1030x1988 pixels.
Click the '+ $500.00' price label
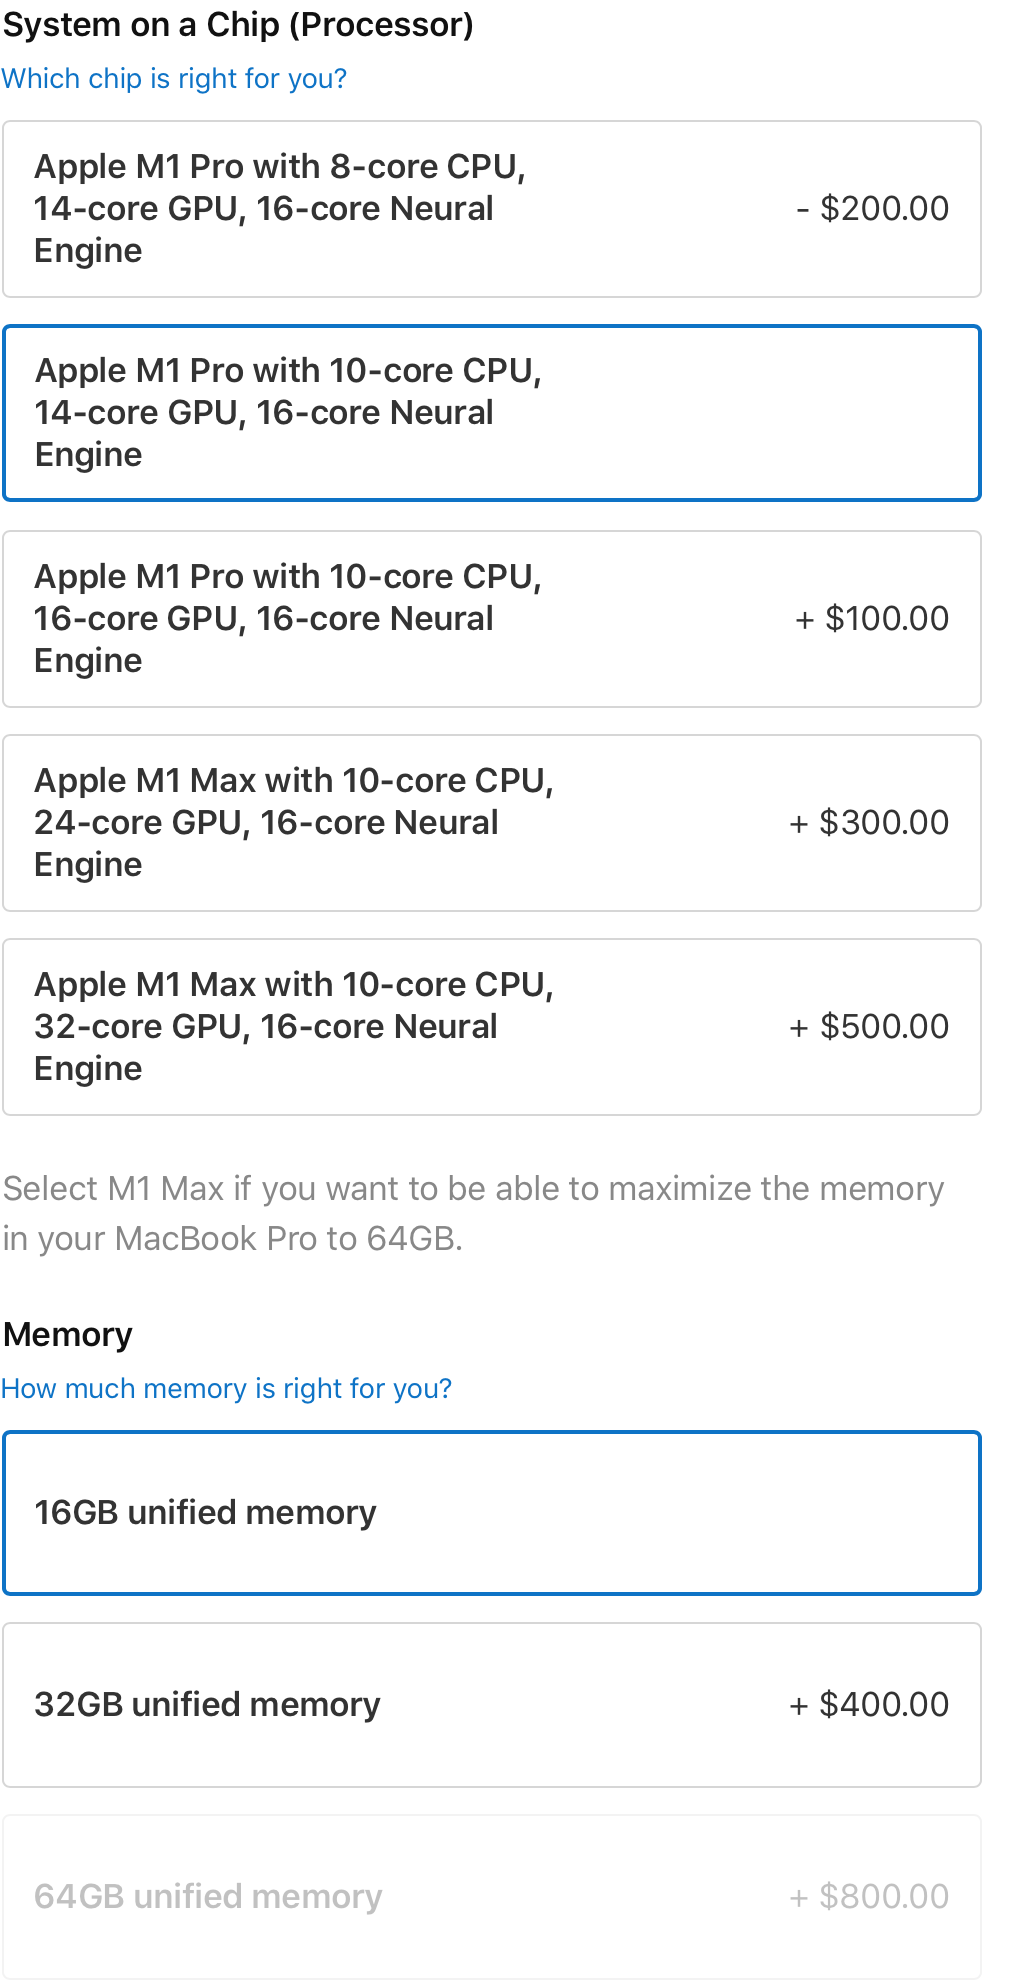[869, 1027]
